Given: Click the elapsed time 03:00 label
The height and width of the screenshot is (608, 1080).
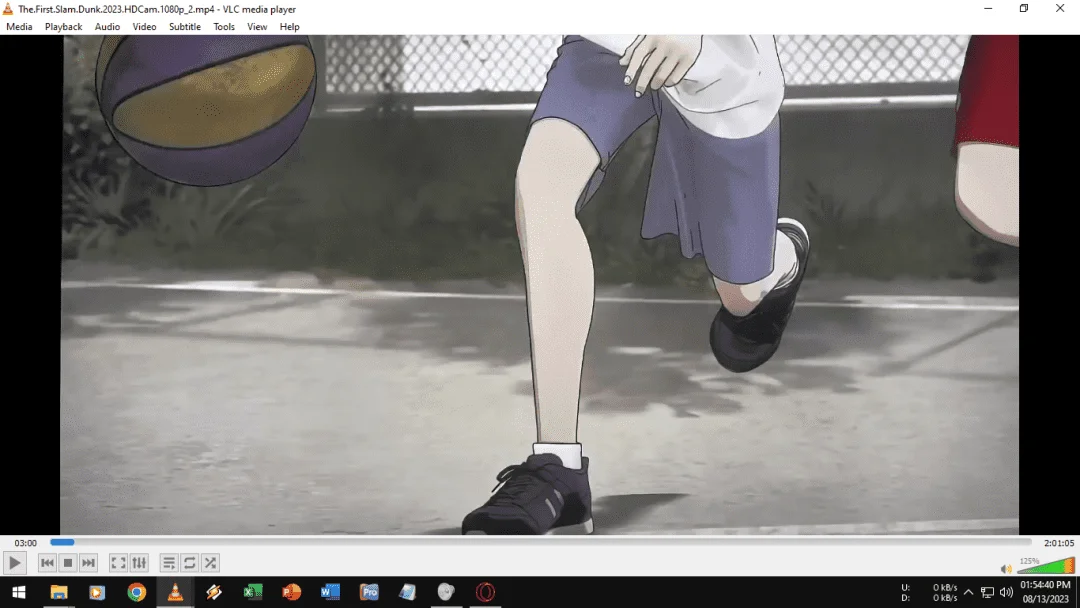Looking at the screenshot, I should [25, 543].
